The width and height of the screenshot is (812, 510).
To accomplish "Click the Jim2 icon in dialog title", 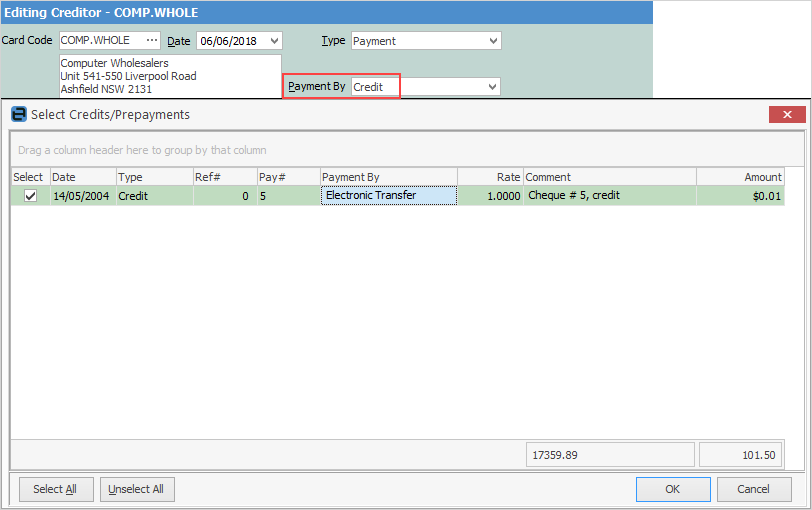I will tap(19, 114).
